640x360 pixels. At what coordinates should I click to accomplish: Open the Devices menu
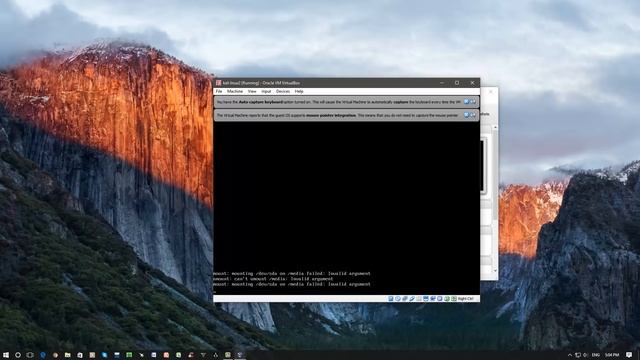coord(282,91)
